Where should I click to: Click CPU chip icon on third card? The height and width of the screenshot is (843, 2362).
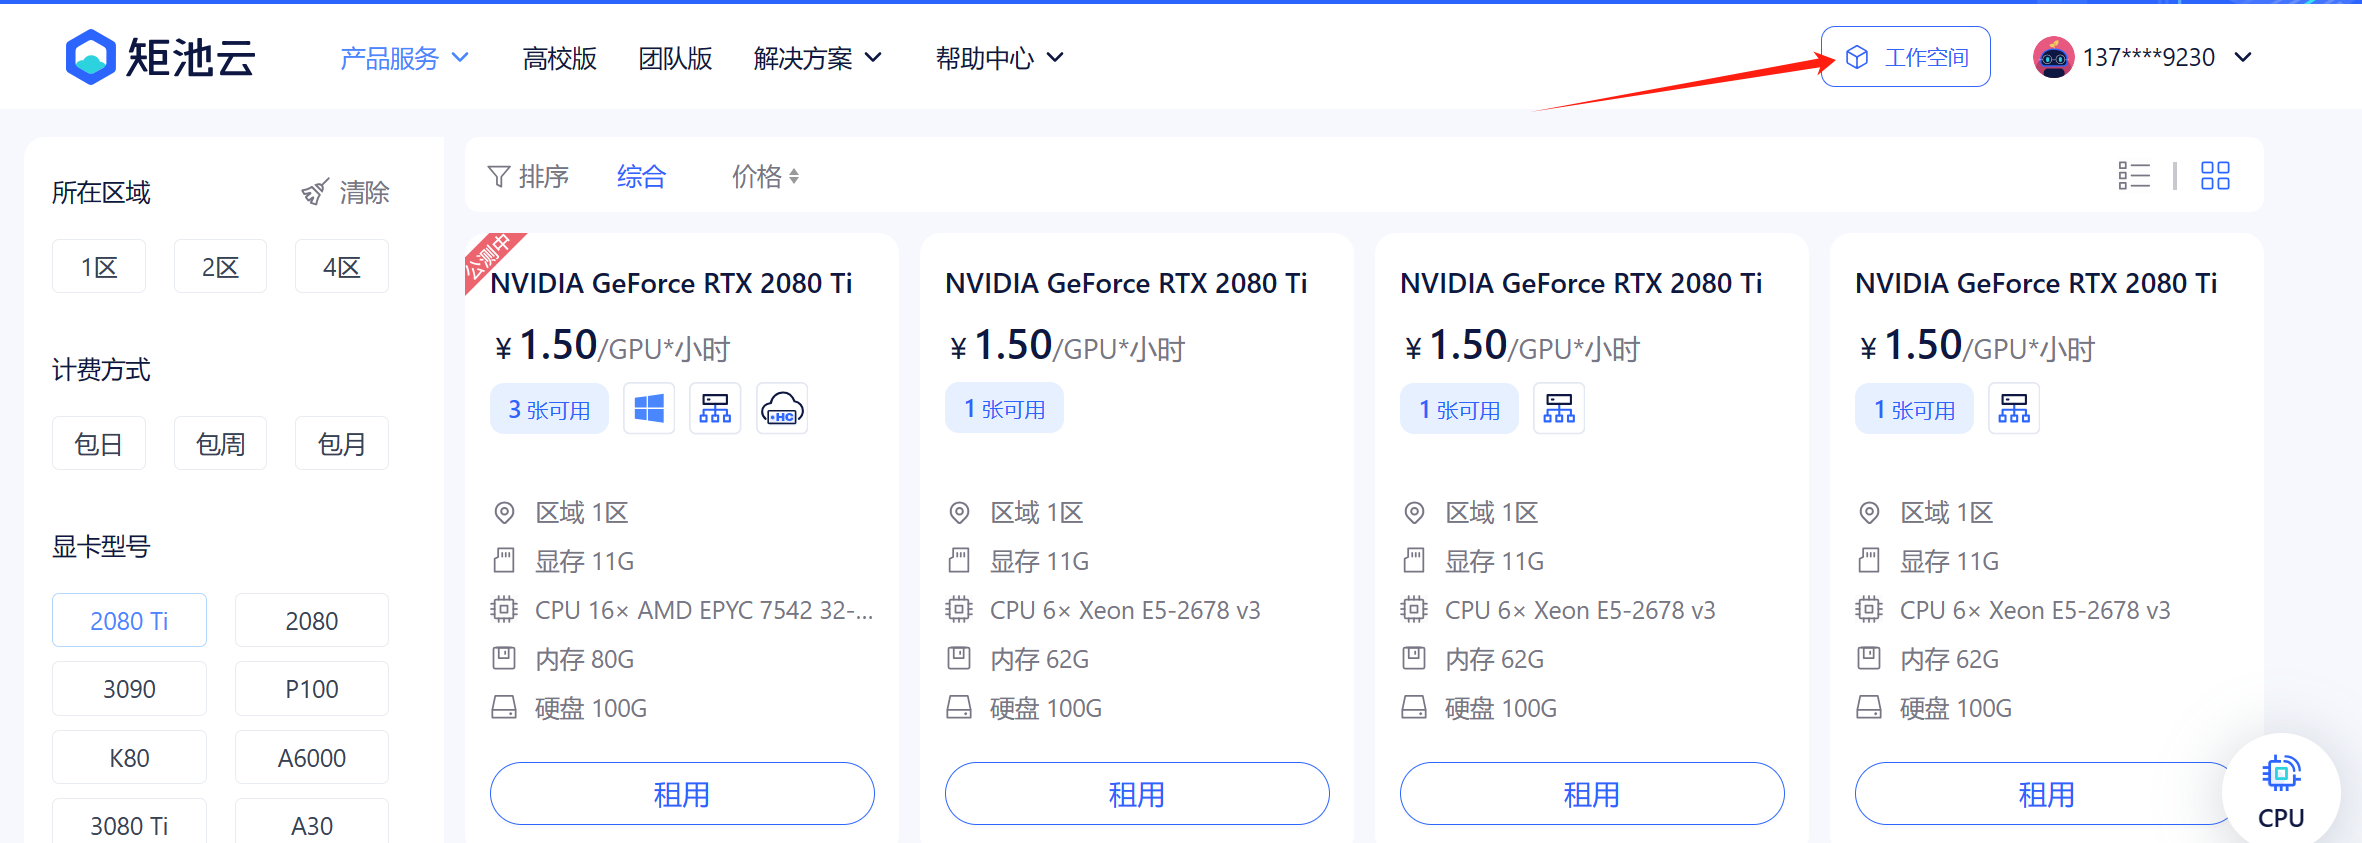pos(1414,609)
